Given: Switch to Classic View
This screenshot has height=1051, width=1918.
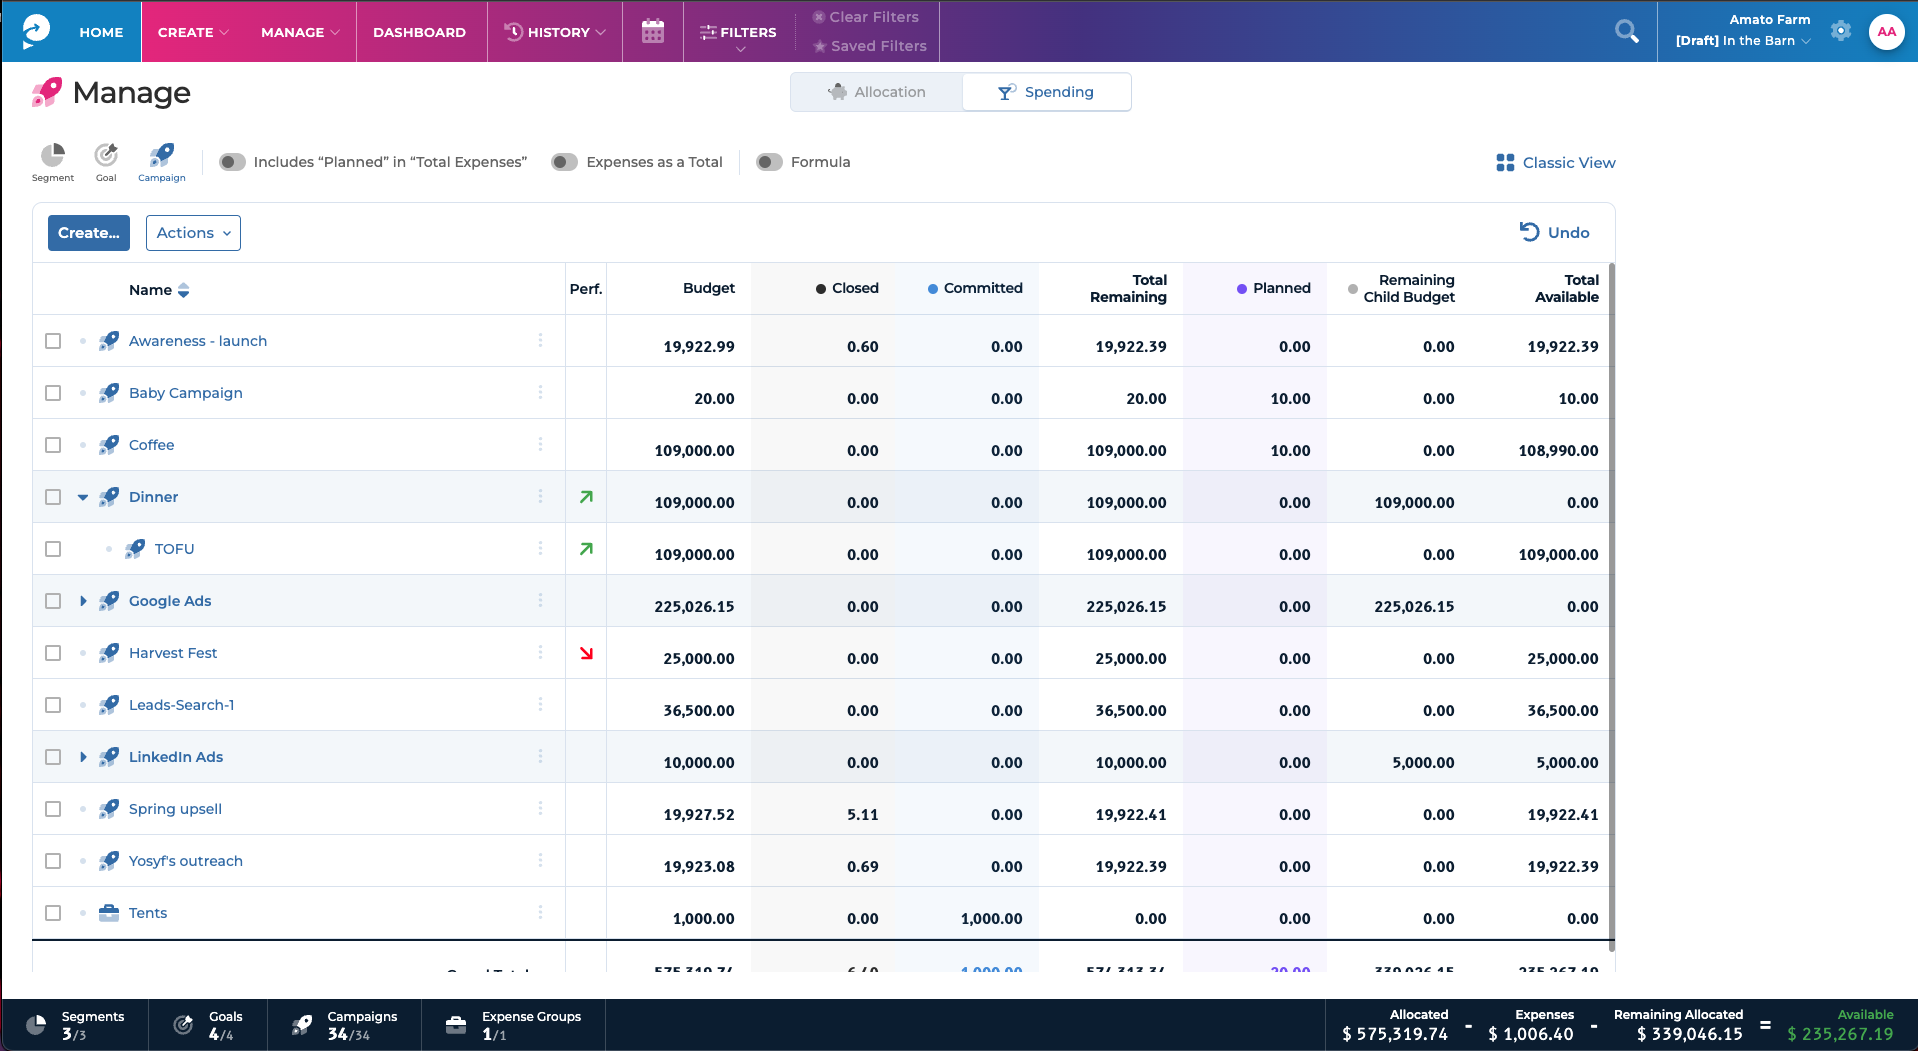Looking at the screenshot, I should pyautogui.click(x=1556, y=162).
